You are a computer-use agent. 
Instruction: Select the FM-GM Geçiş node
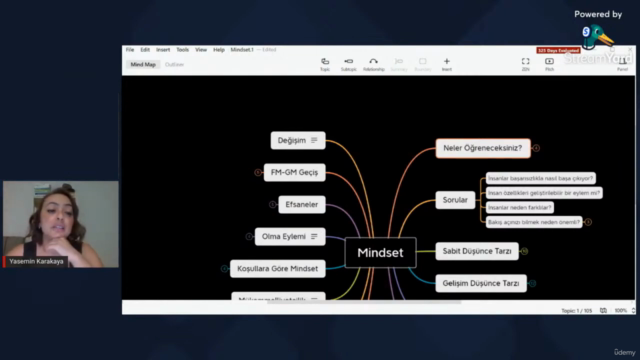[x=294, y=173]
